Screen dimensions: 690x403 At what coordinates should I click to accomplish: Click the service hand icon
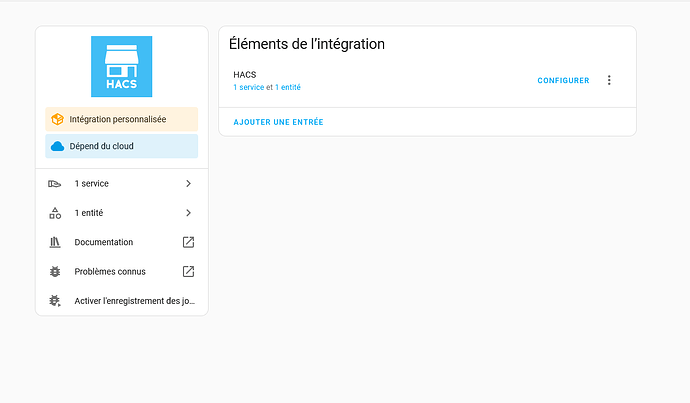(55, 184)
